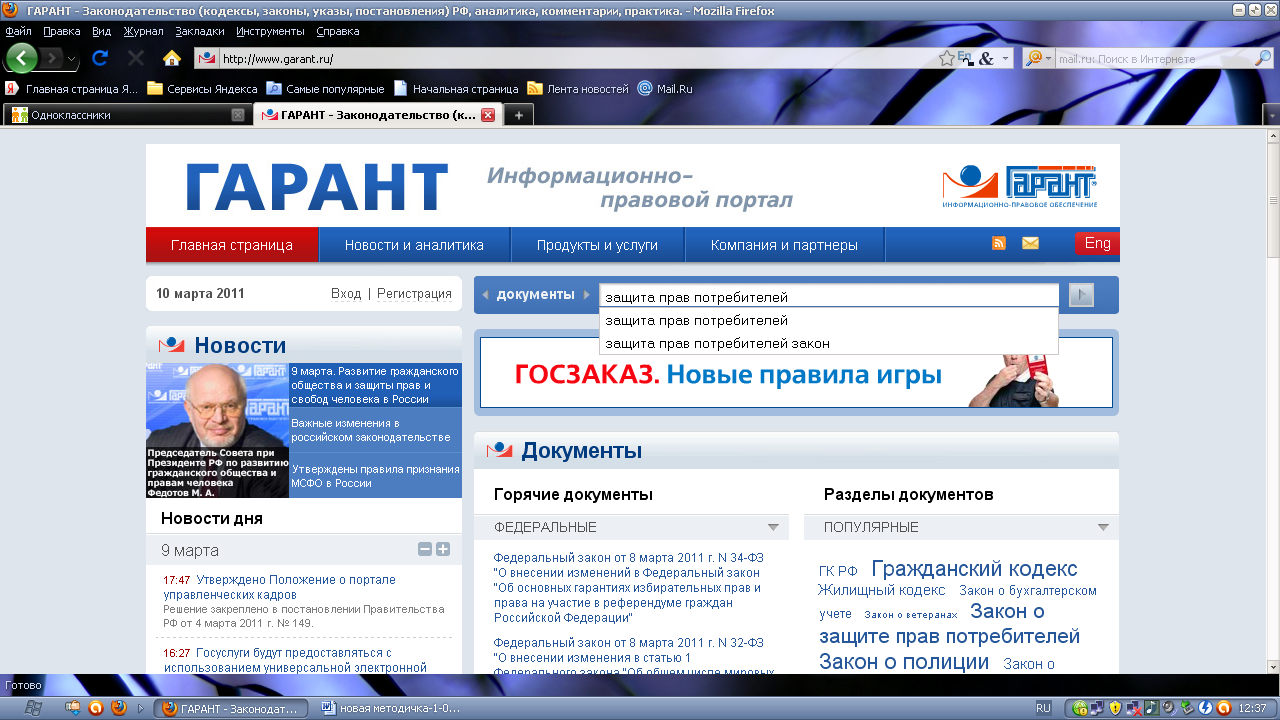Open Жилищный кодекс link
Image resolution: width=1280 pixels, height=720 pixels.
[881, 590]
